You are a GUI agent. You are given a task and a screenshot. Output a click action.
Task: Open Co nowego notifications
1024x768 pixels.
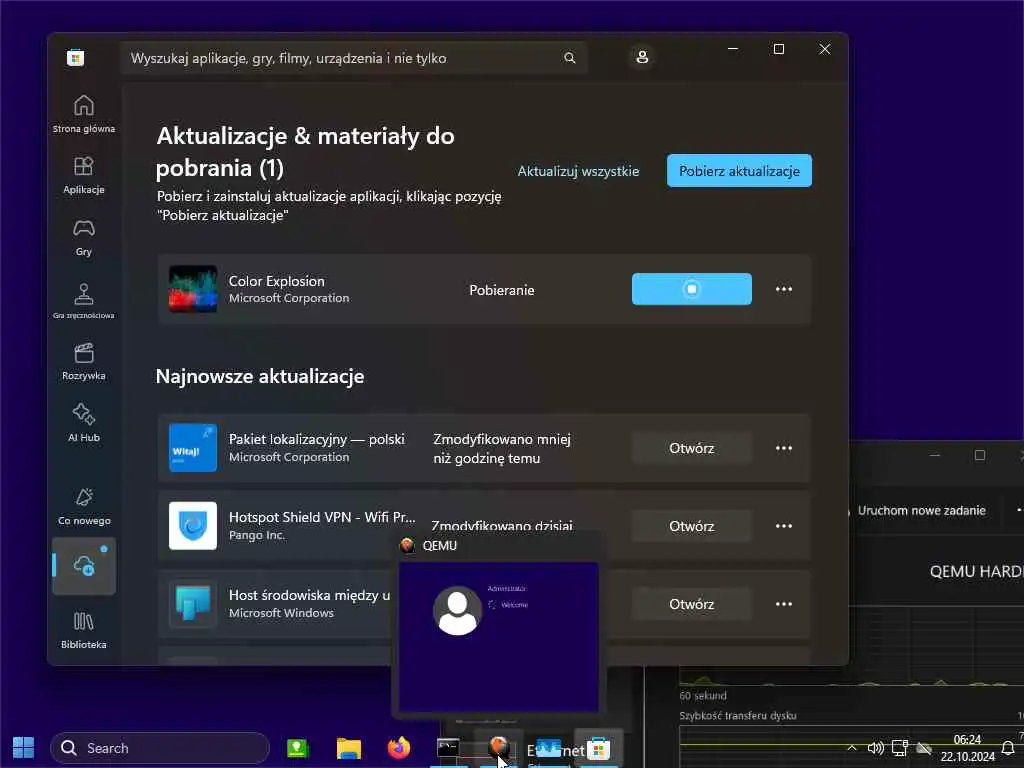[x=84, y=506]
